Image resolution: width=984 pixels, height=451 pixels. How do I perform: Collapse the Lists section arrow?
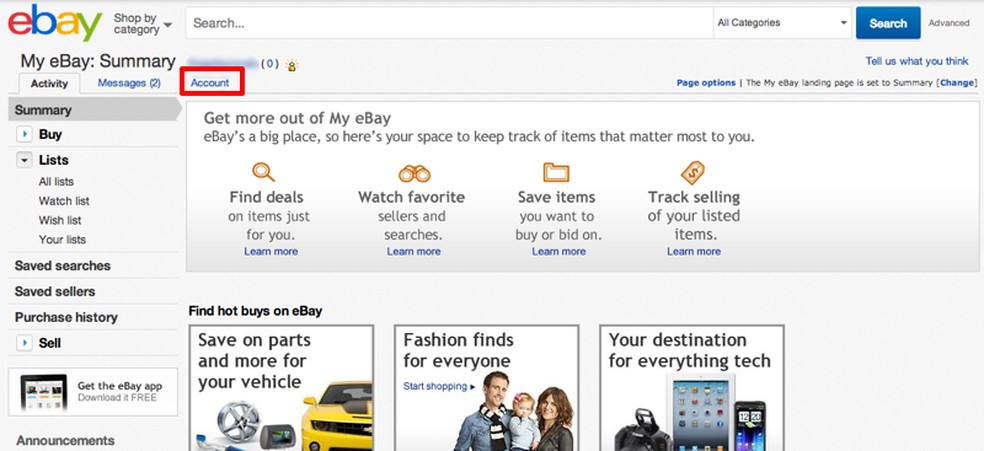click(24, 160)
